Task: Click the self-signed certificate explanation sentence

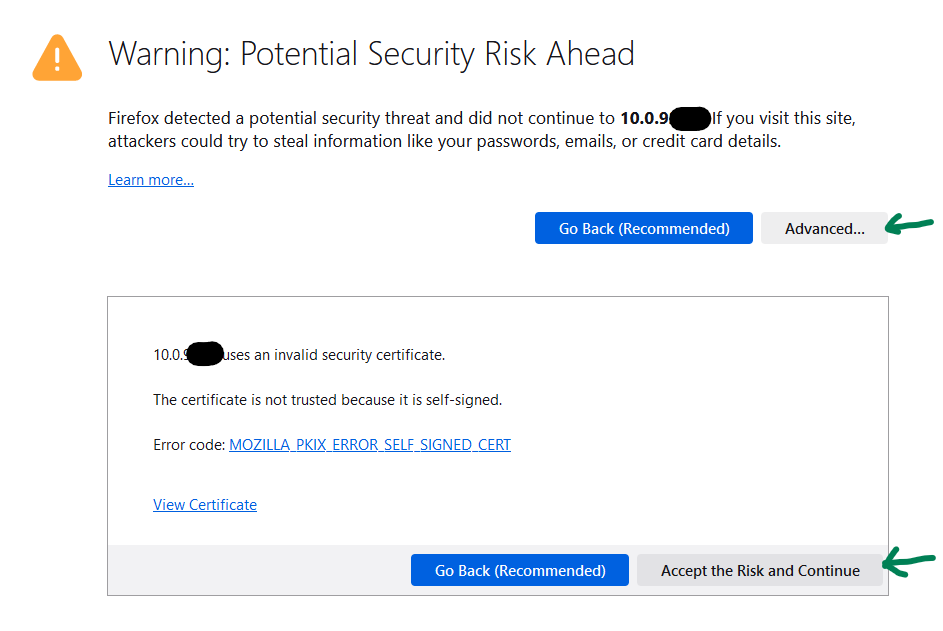Action: [x=327, y=400]
